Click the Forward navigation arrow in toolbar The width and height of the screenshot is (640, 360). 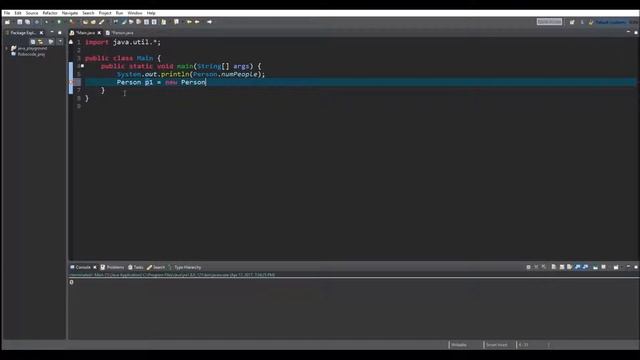pyautogui.click(x=209, y=22)
